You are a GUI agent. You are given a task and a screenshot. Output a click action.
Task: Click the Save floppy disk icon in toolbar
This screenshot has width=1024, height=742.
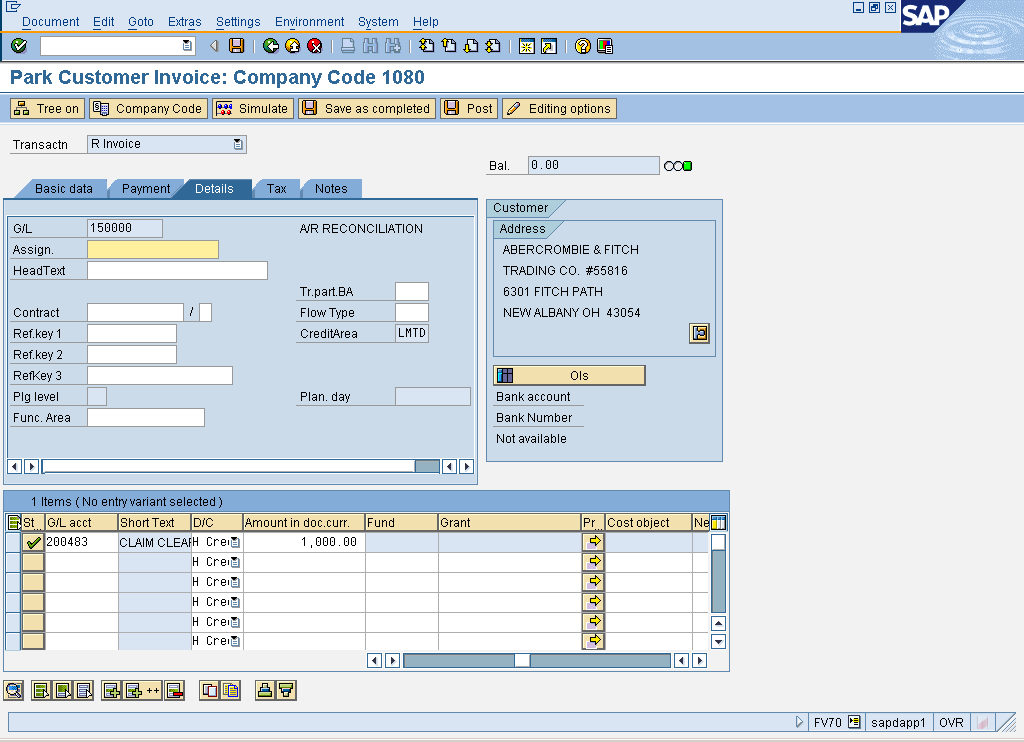click(x=236, y=46)
